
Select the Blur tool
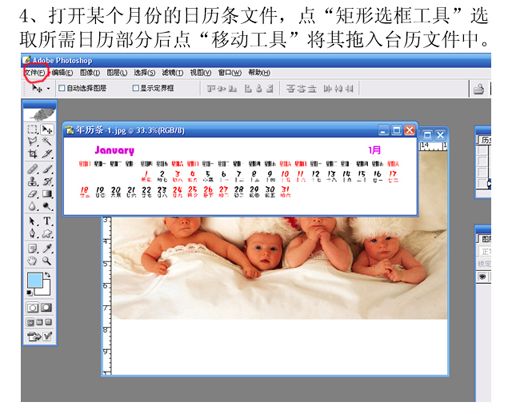pyautogui.click(x=33, y=206)
